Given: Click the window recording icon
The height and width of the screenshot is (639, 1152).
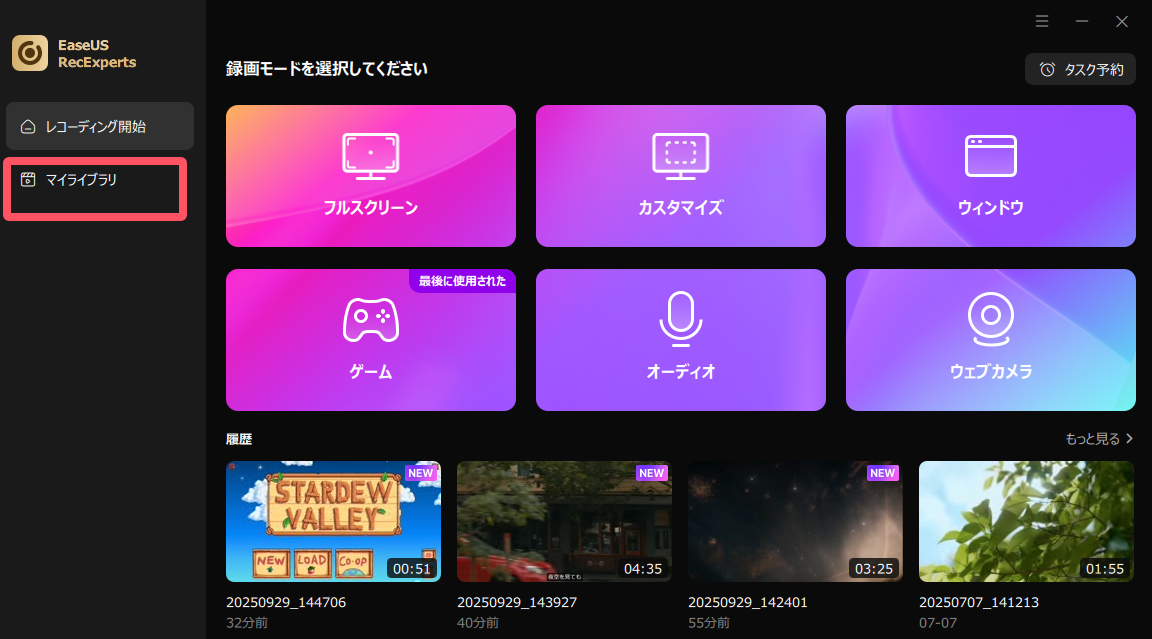Looking at the screenshot, I should click(x=990, y=156).
